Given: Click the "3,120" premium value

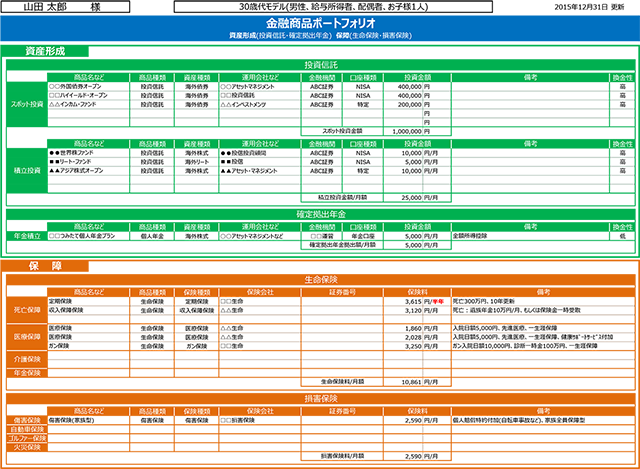Looking at the screenshot, I should pos(413,310).
